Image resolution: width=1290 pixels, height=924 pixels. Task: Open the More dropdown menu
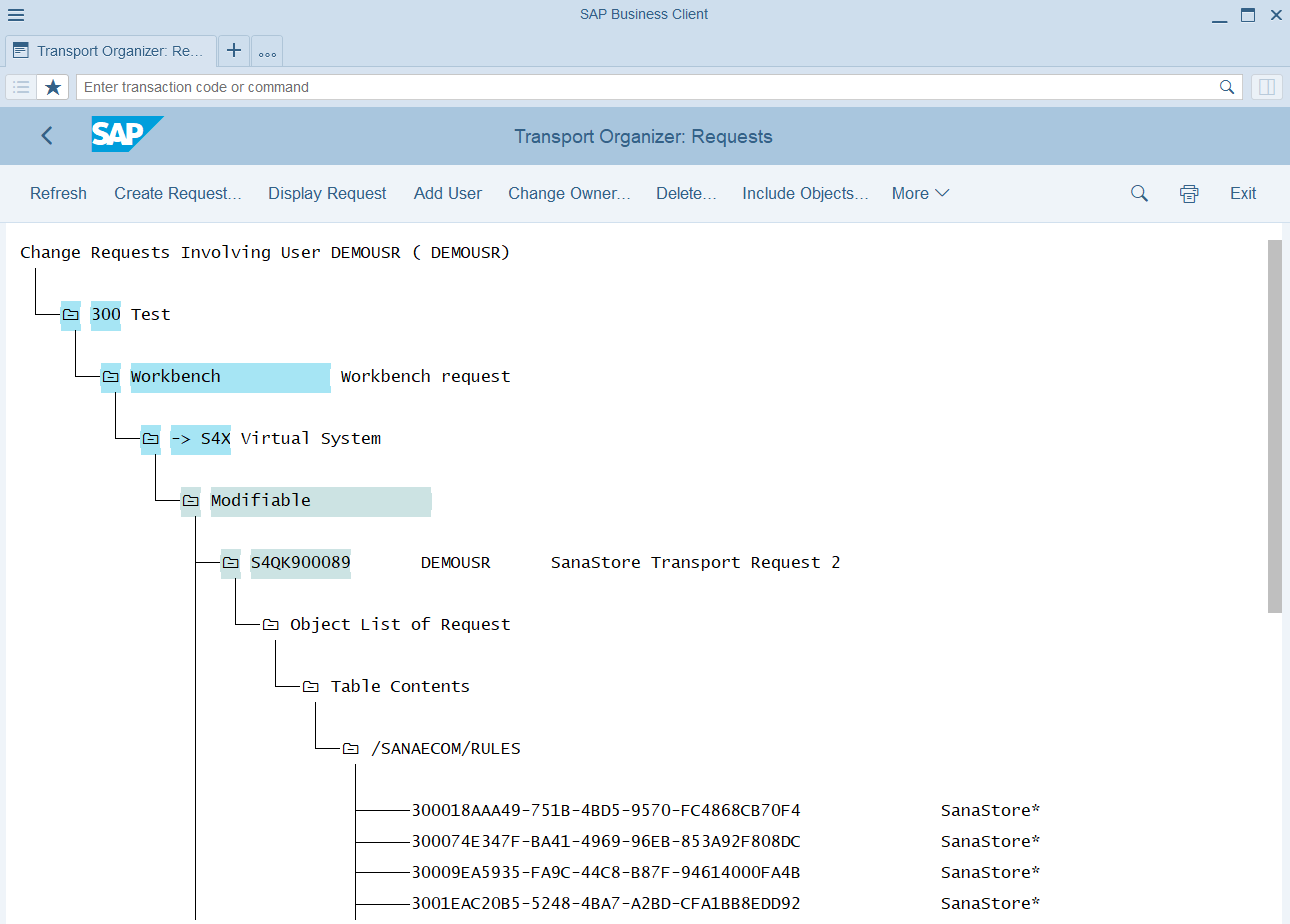(920, 193)
